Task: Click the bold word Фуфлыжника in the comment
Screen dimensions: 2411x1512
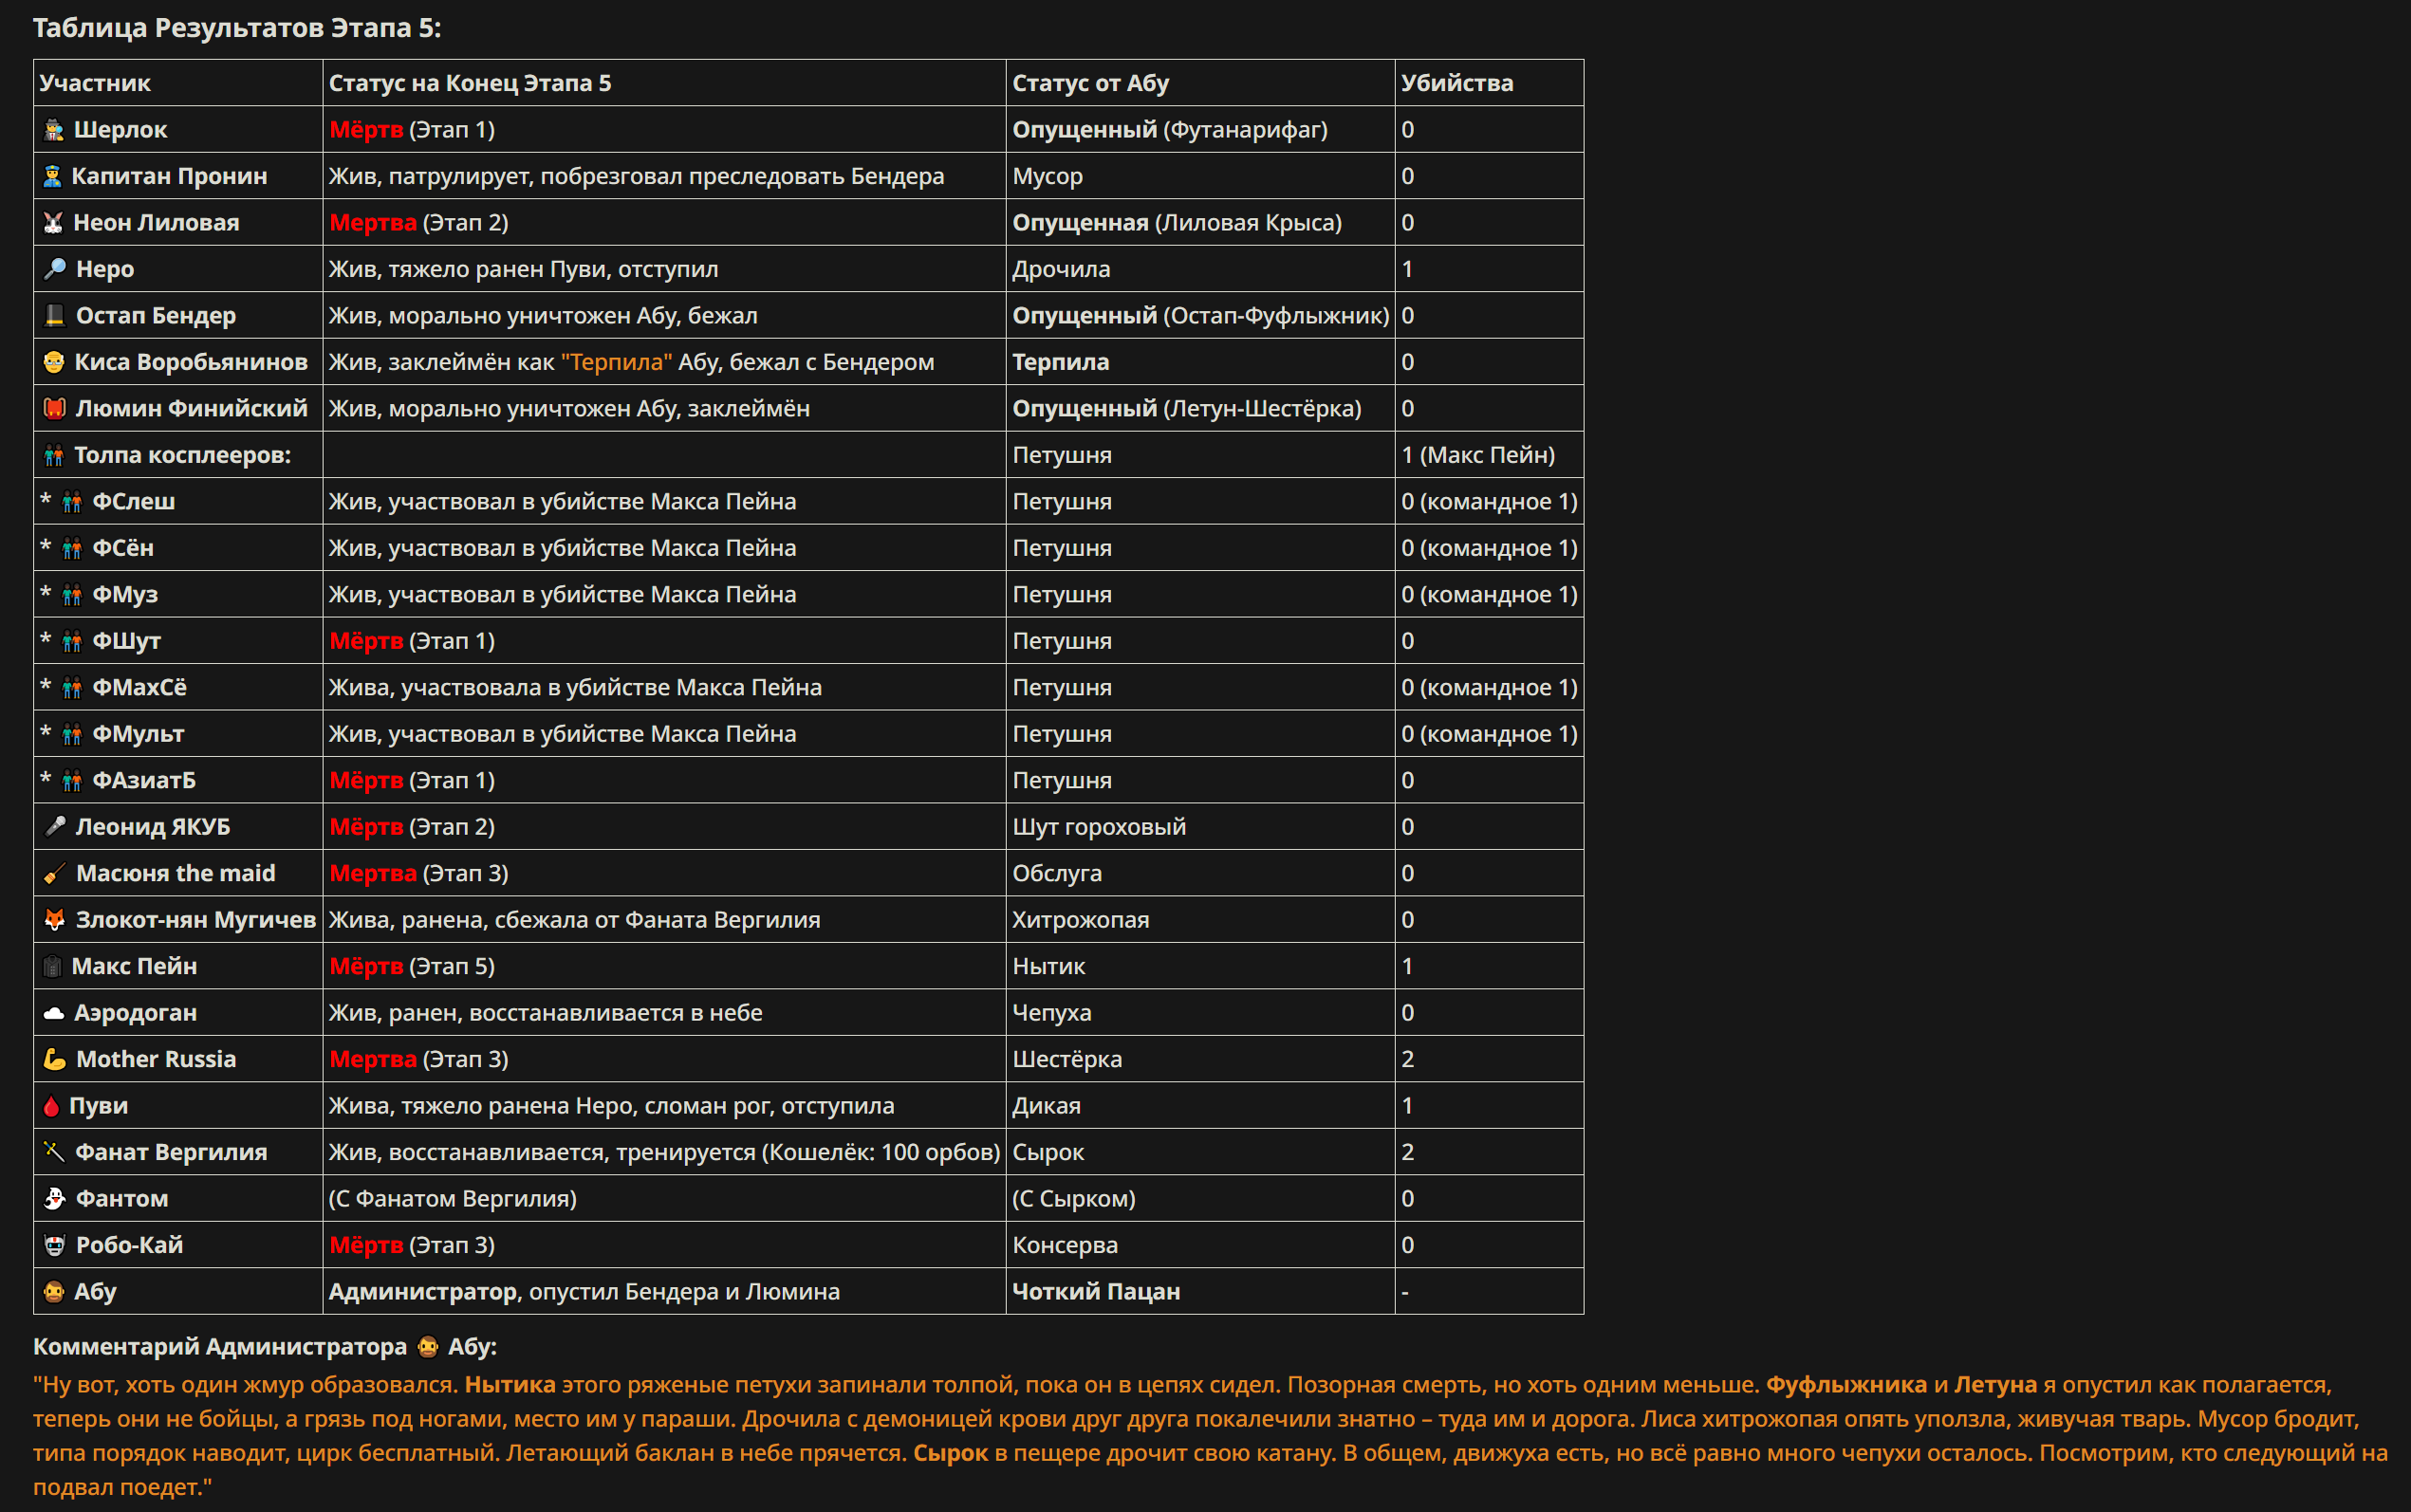Action: (1846, 1385)
